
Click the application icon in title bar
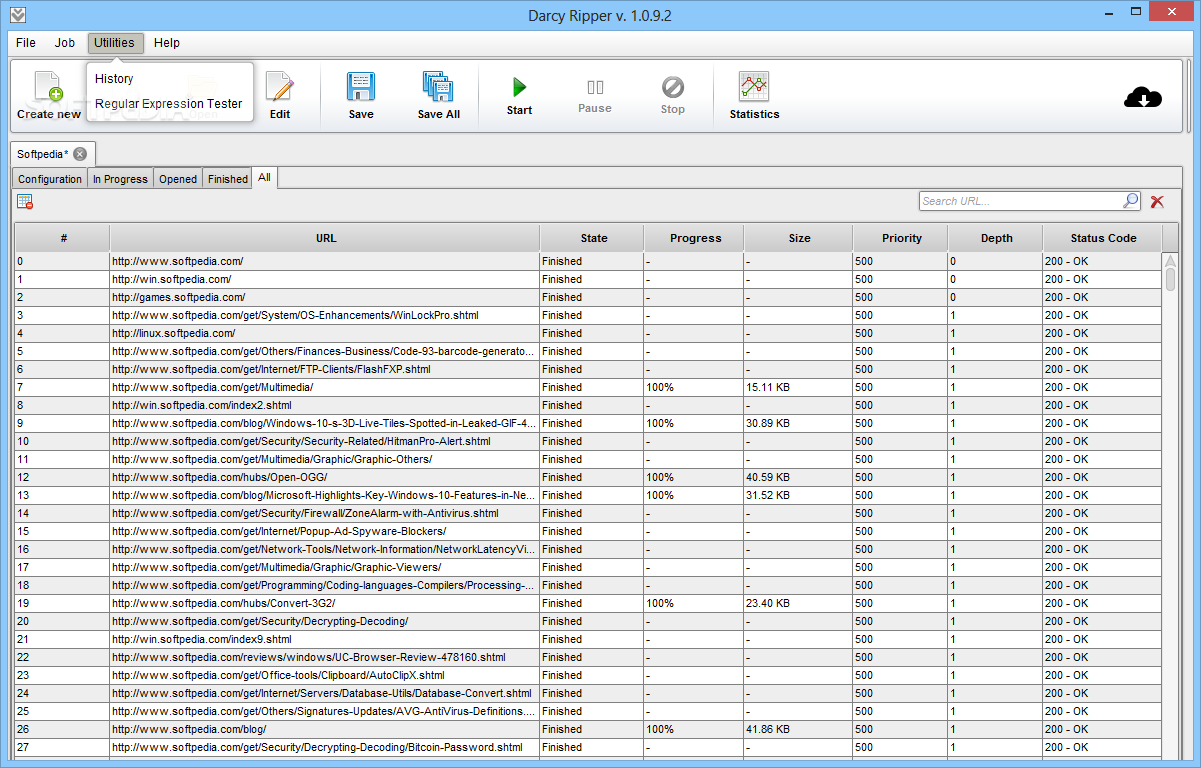(x=18, y=14)
